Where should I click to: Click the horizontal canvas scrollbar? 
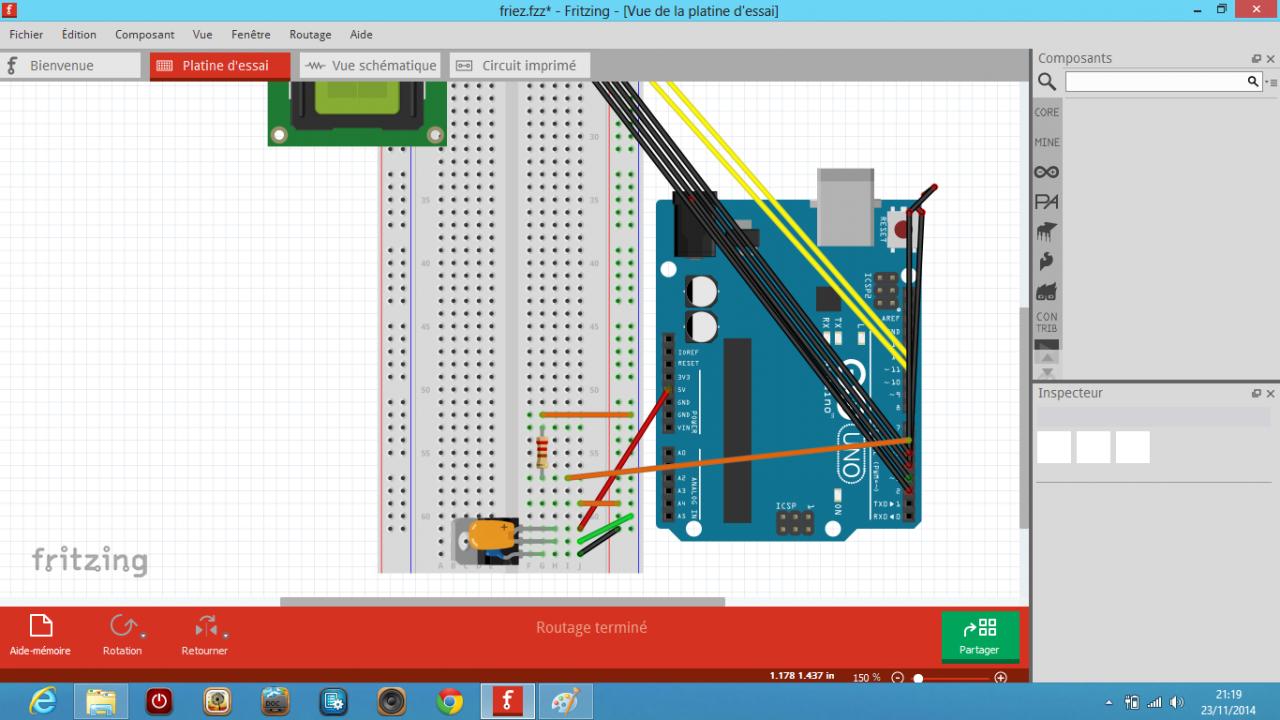pos(502,602)
